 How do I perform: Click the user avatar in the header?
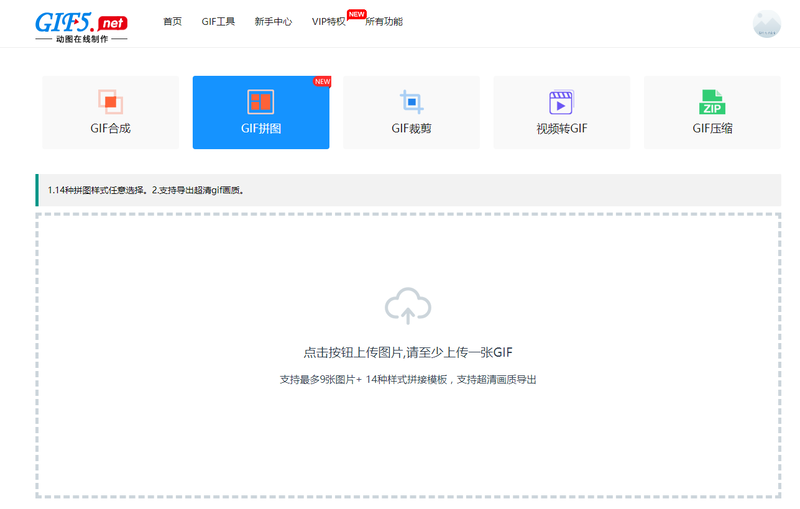pos(766,24)
